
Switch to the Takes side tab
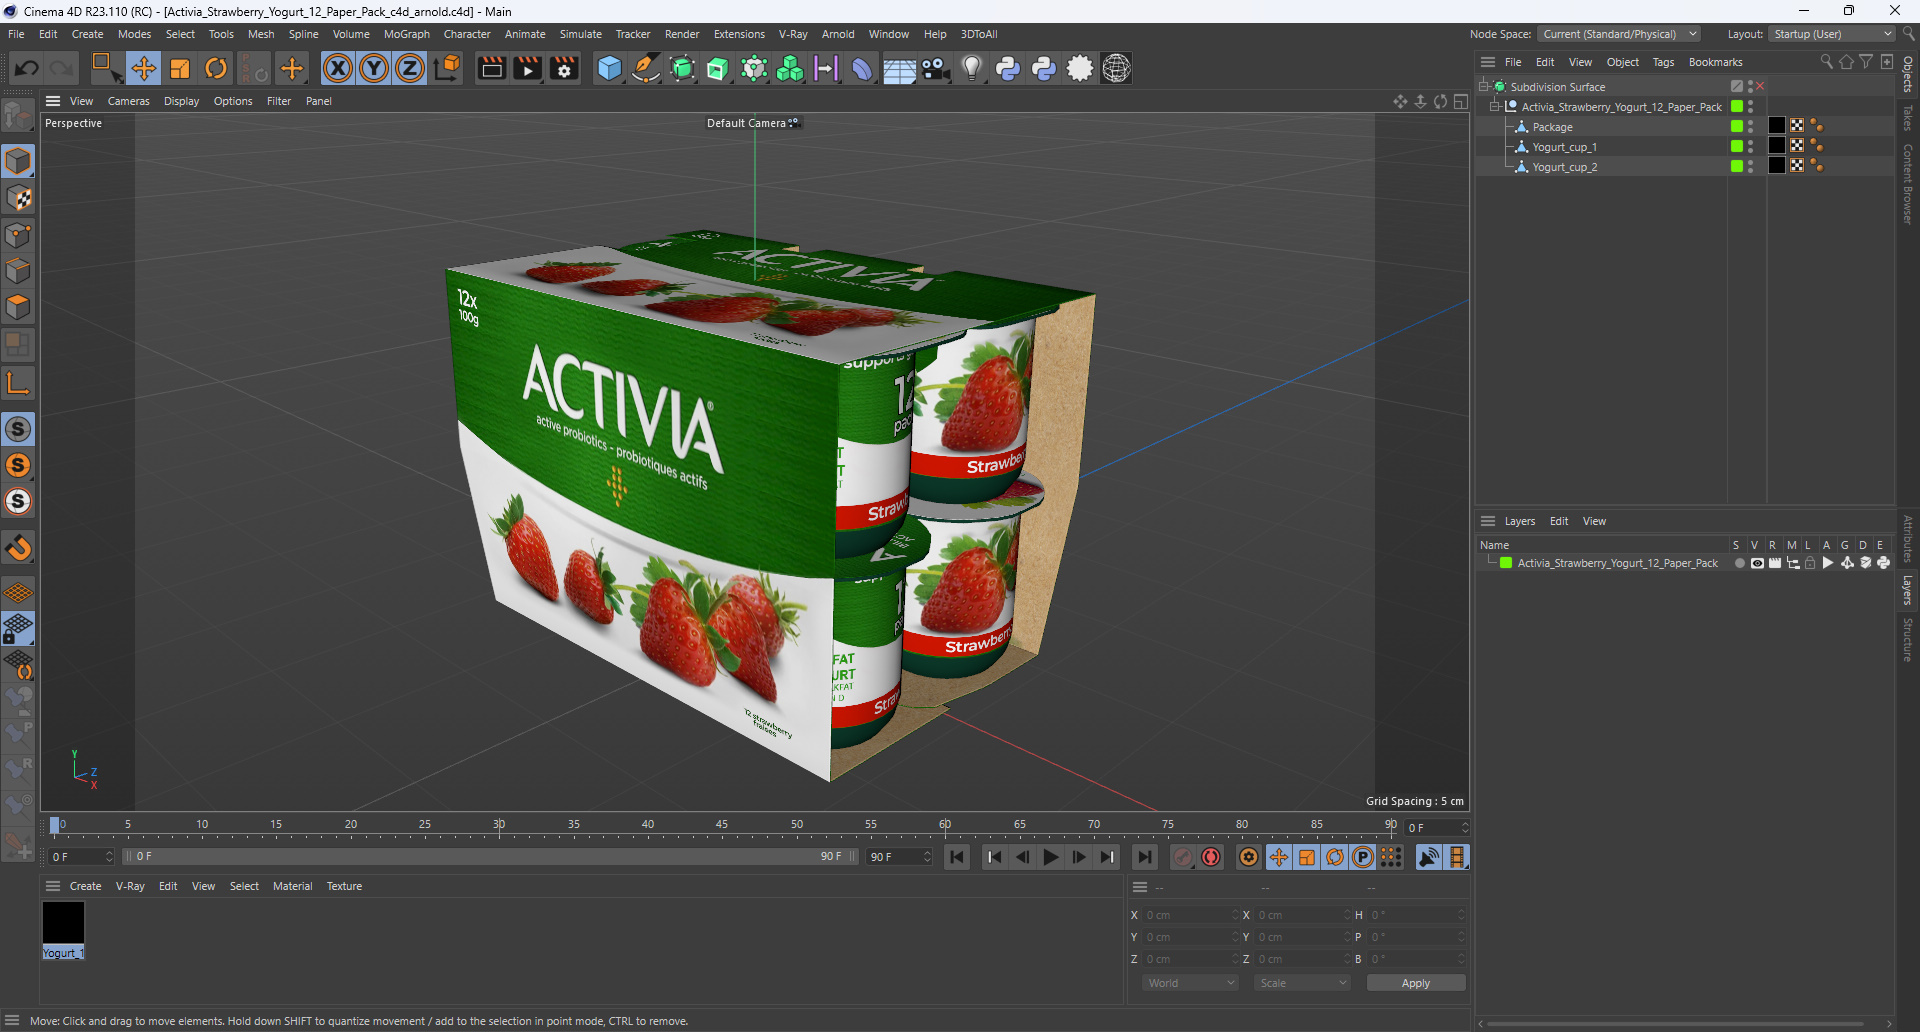[1908, 117]
